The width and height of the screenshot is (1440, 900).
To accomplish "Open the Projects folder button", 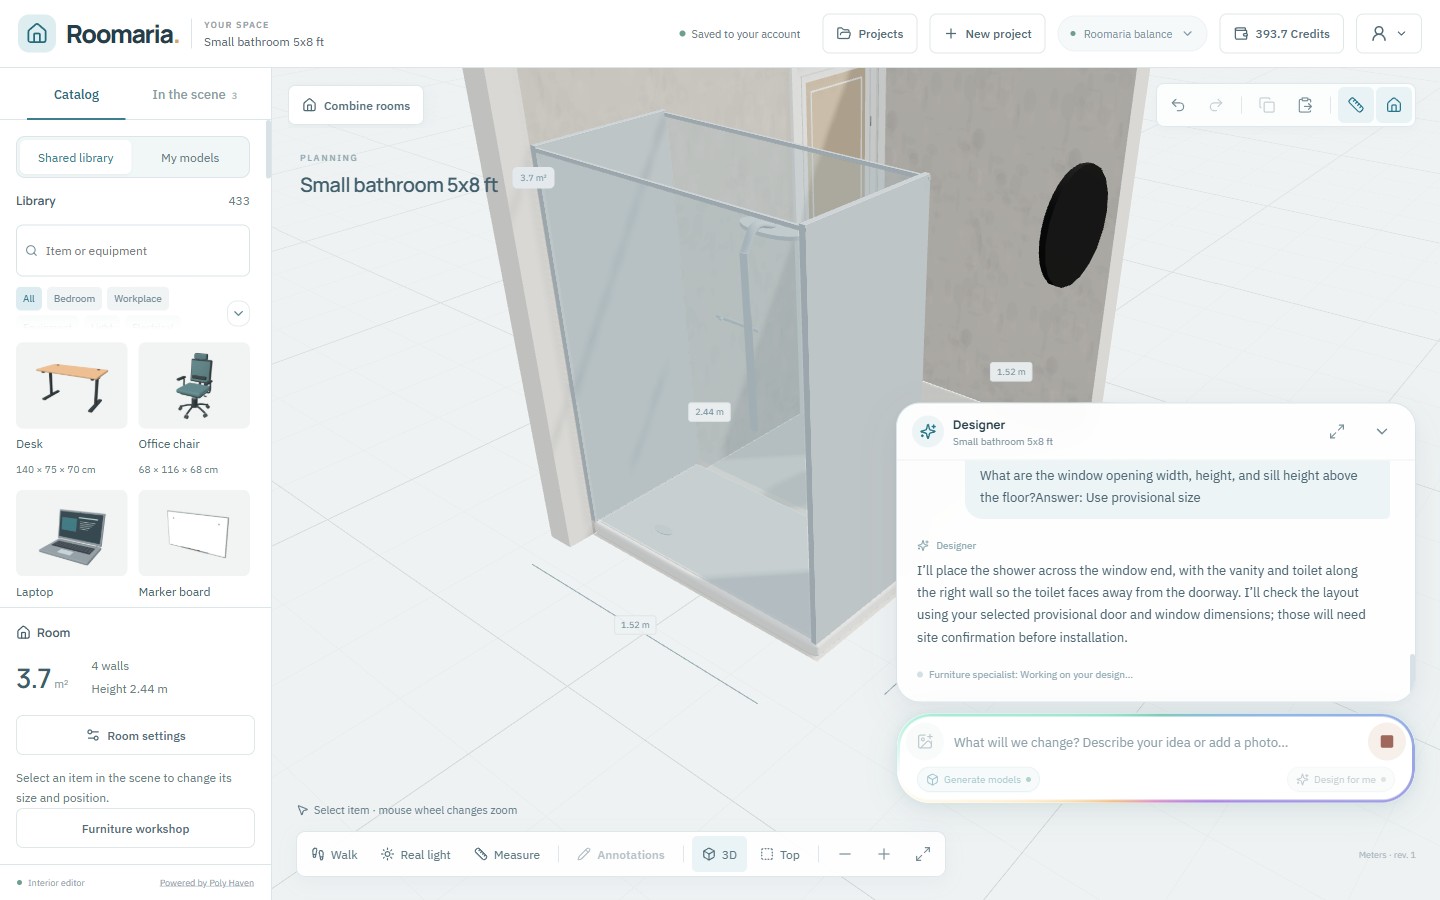I will click(870, 33).
